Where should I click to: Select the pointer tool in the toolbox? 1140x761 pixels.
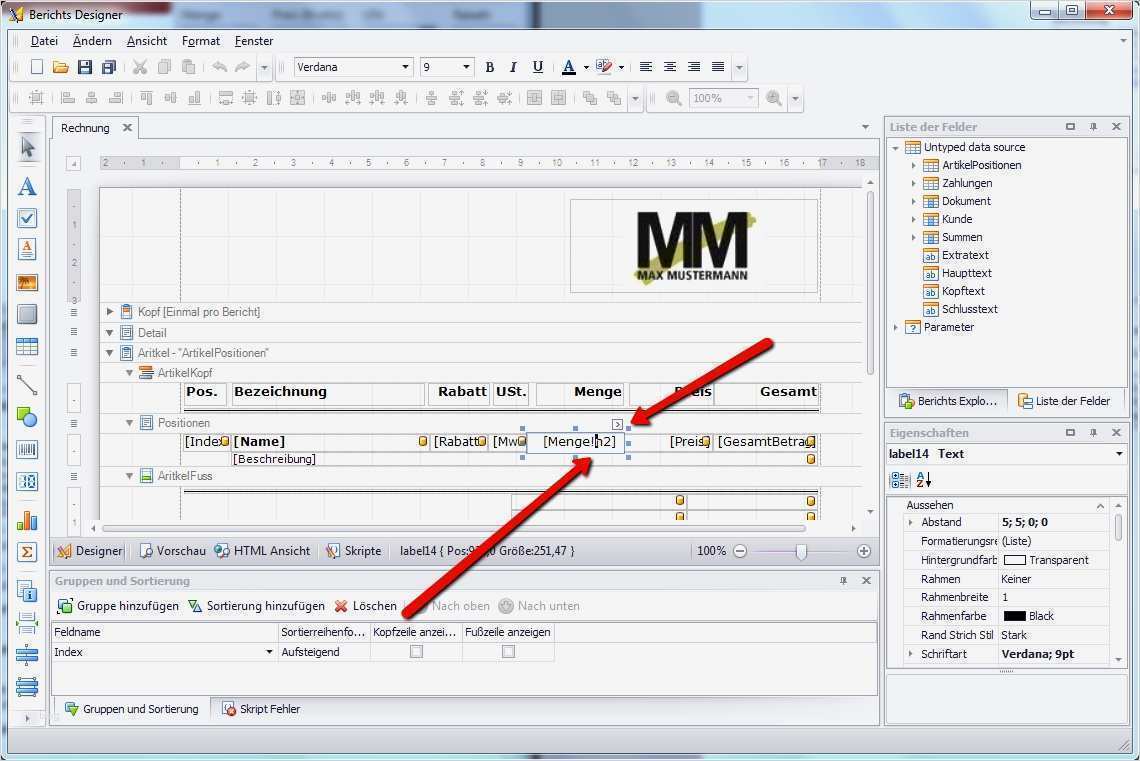27,148
